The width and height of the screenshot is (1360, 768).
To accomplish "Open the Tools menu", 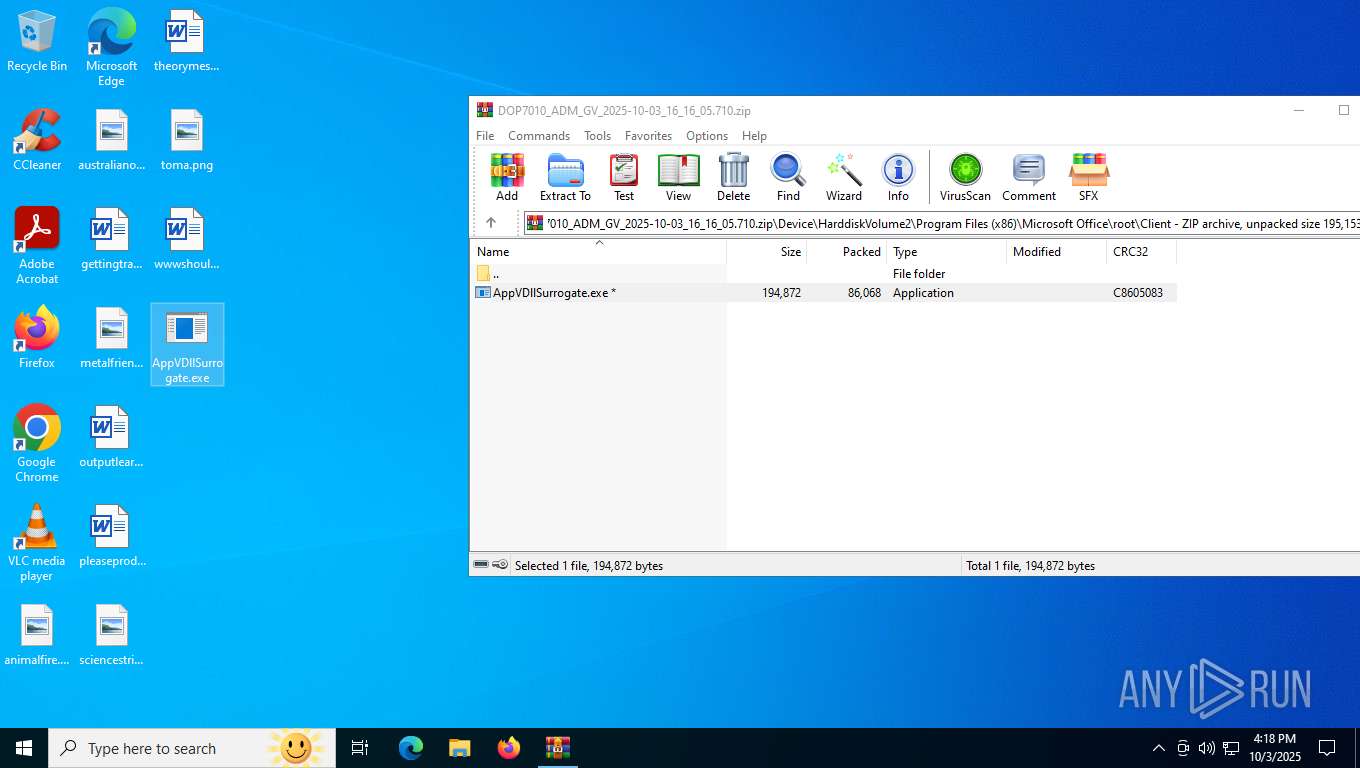I will point(597,136).
